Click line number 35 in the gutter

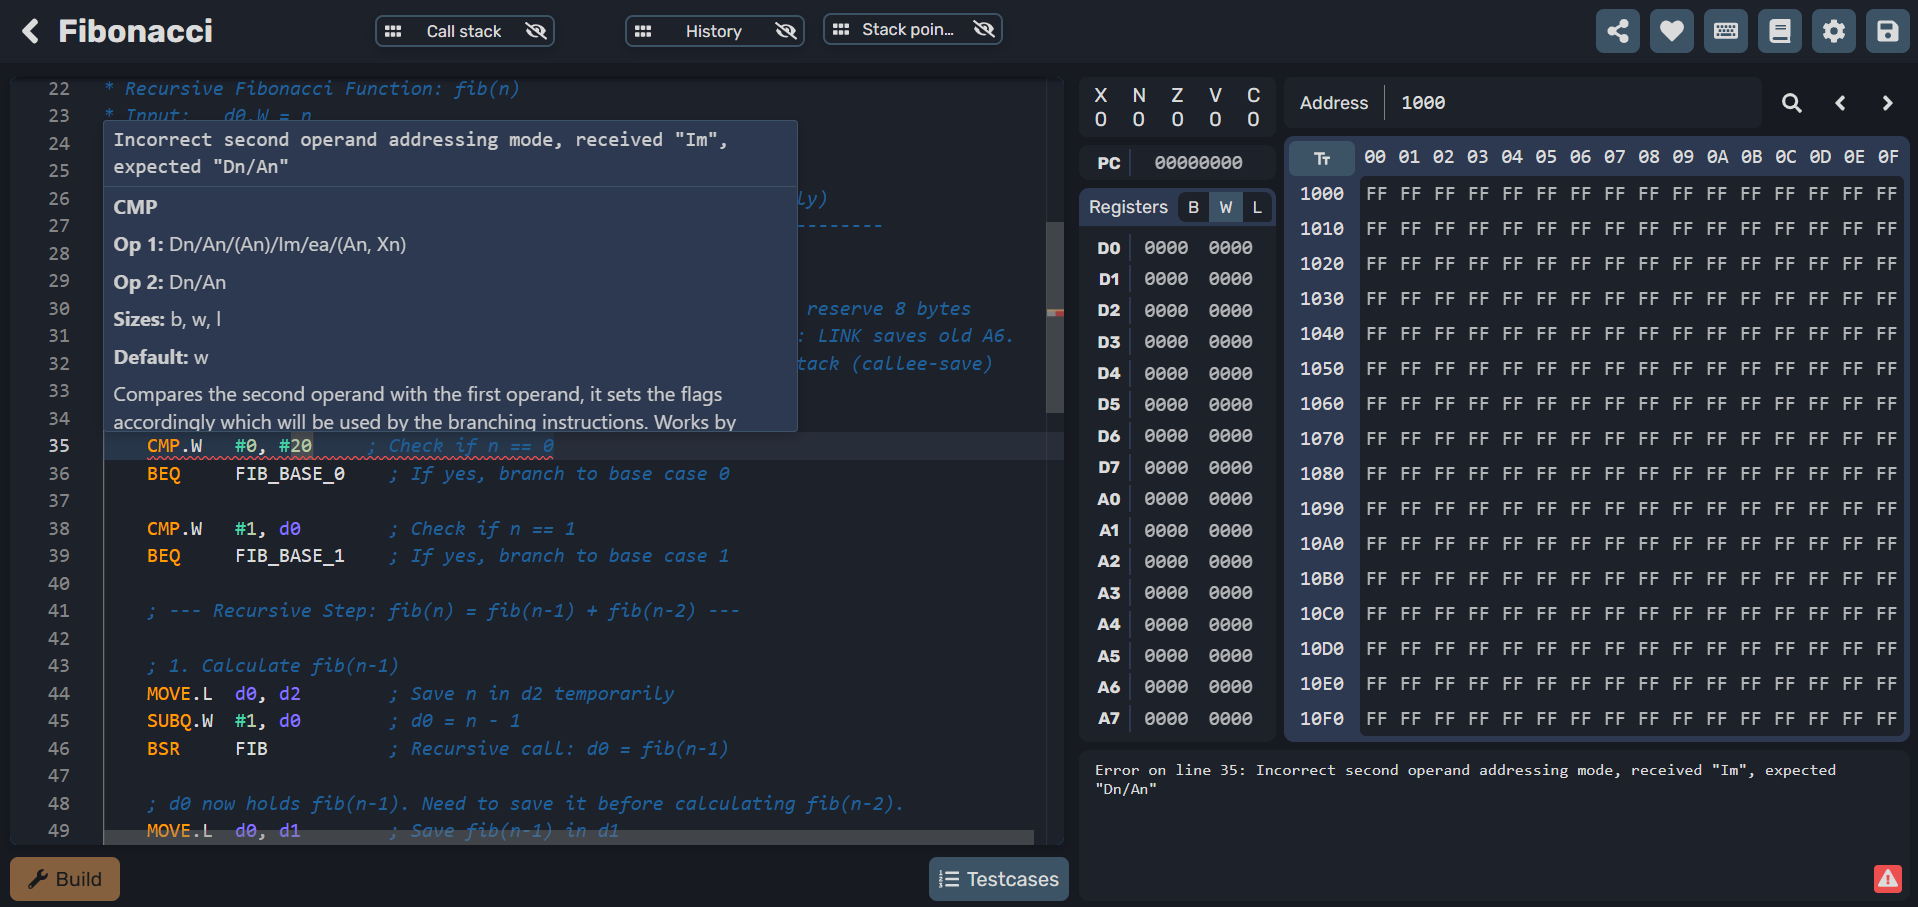click(x=59, y=446)
